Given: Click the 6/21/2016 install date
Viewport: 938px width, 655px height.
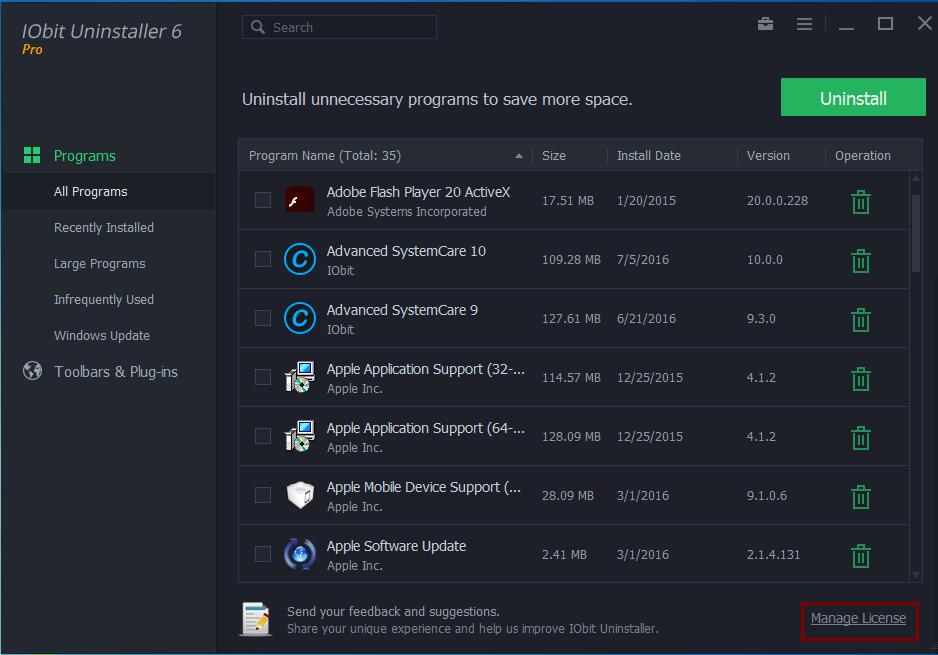Looking at the screenshot, I should click(646, 319).
